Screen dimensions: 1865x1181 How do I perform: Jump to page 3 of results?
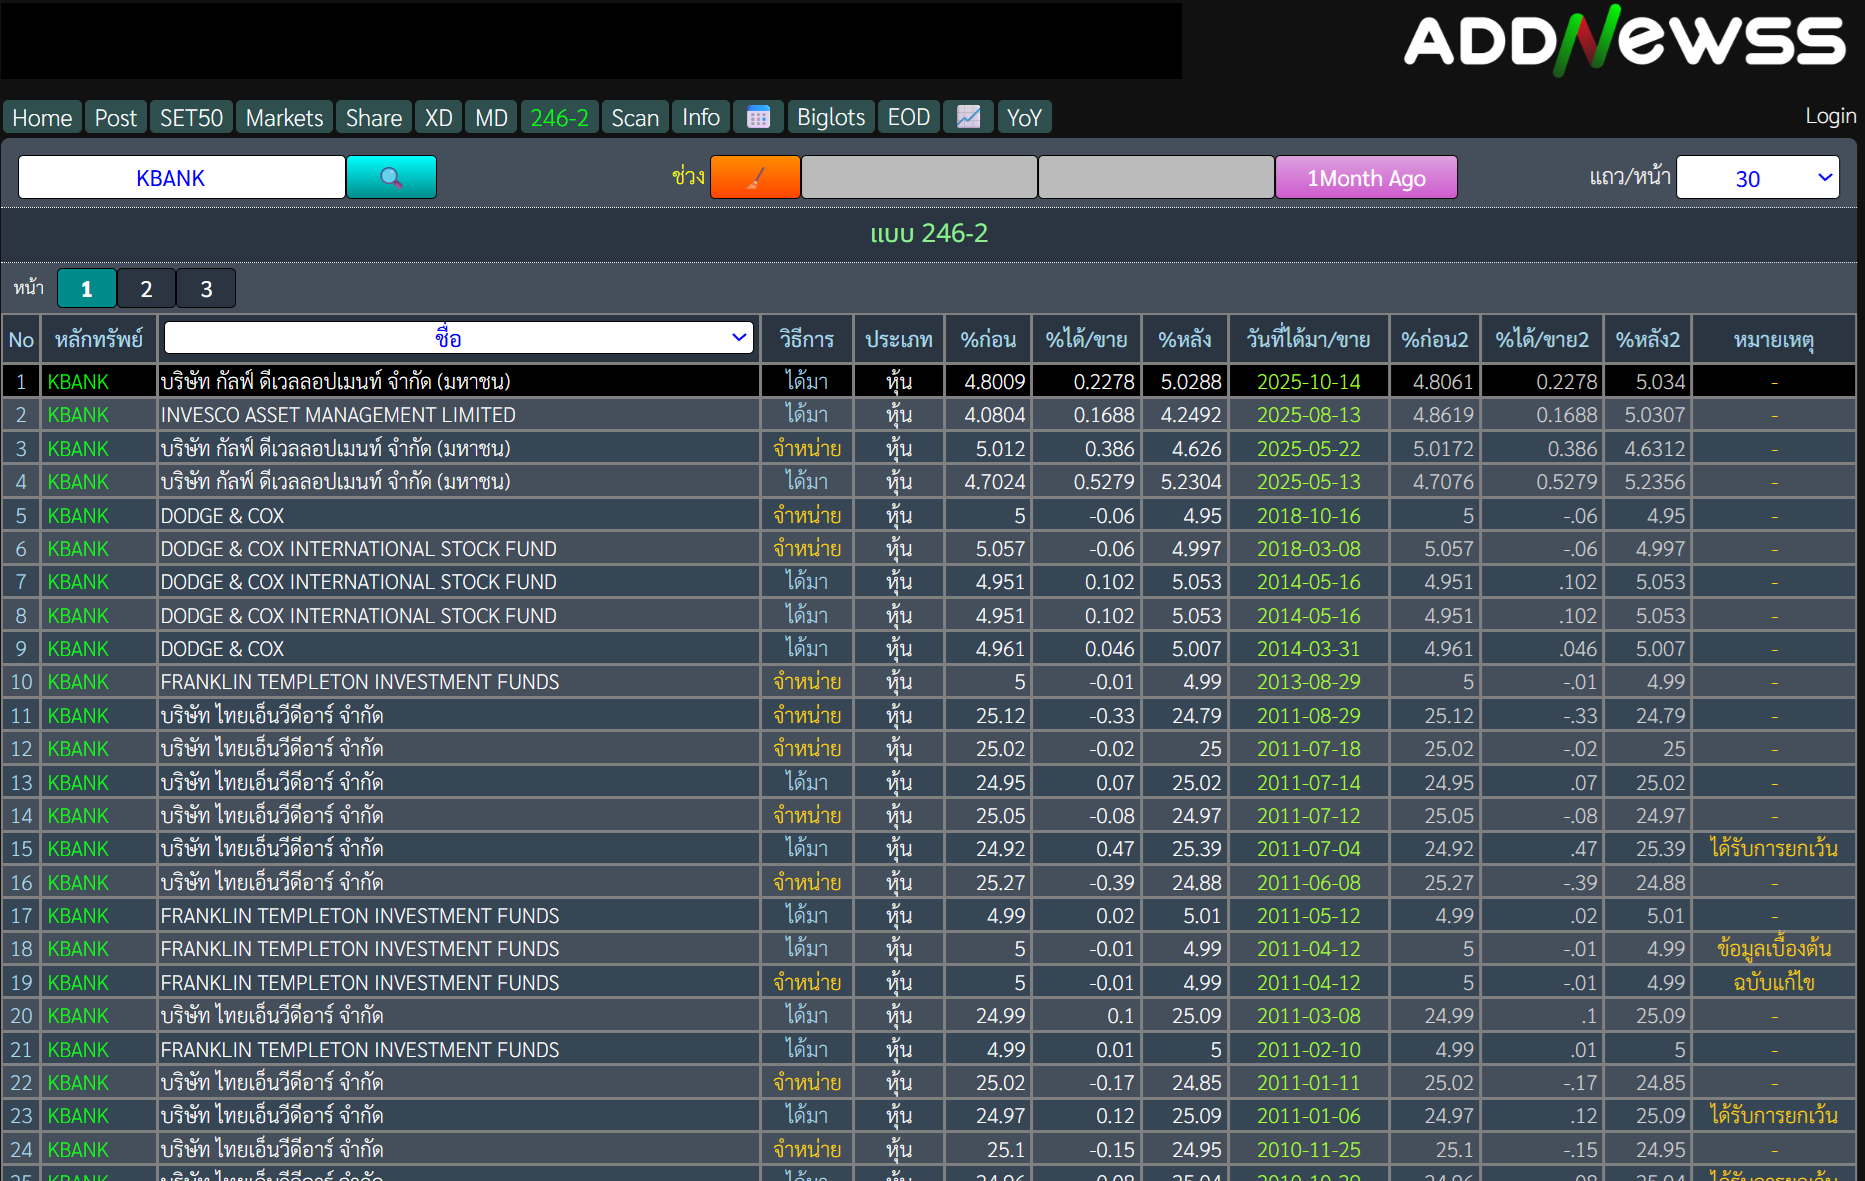[206, 289]
